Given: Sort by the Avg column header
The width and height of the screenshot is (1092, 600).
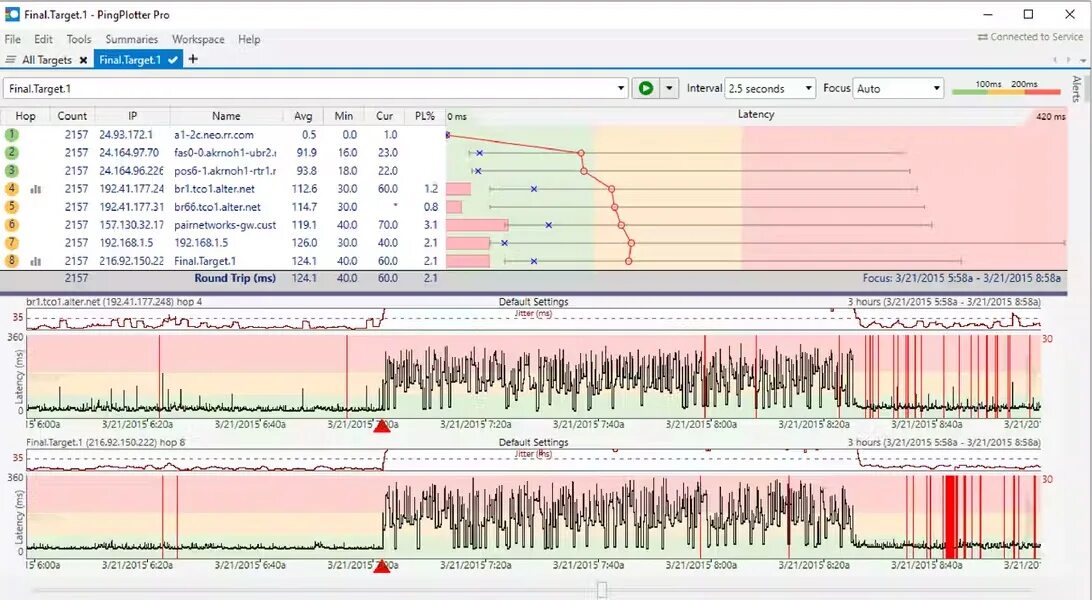Looking at the screenshot, I should tap(303, 116).
